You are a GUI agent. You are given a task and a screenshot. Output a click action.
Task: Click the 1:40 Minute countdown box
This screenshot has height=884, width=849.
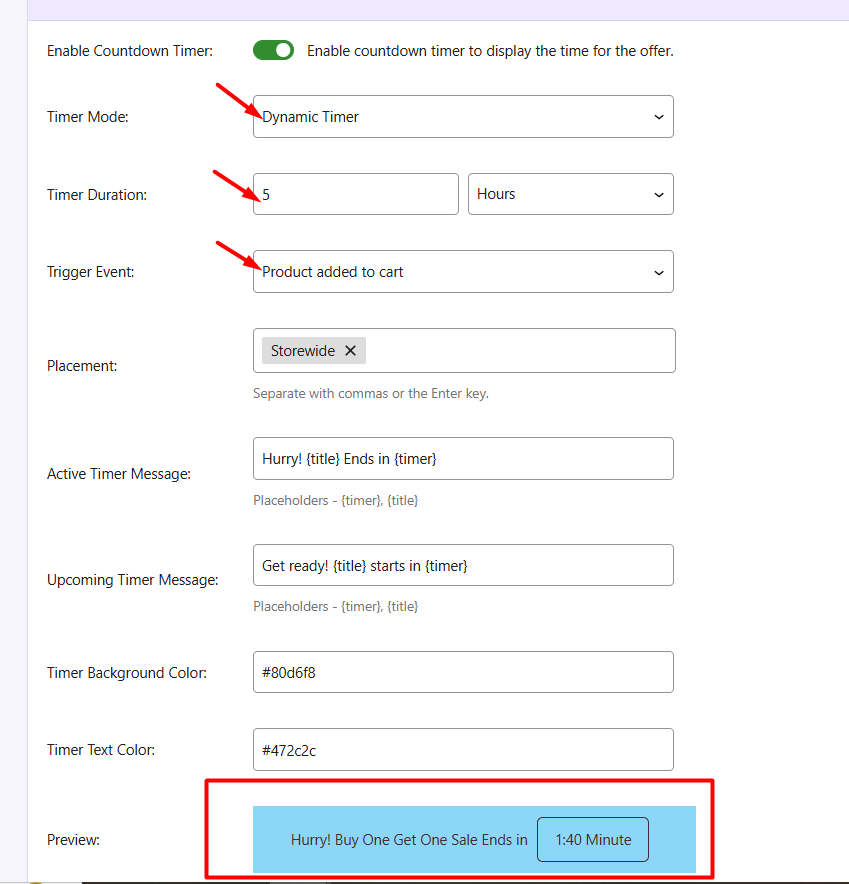tap(593, 840)
